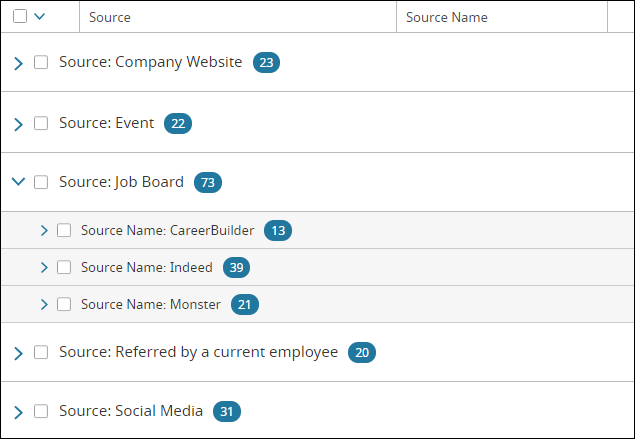This screenshot has height=439, width=635.
Task: Expand the Social Media source group
Action: tap(18, 412)
